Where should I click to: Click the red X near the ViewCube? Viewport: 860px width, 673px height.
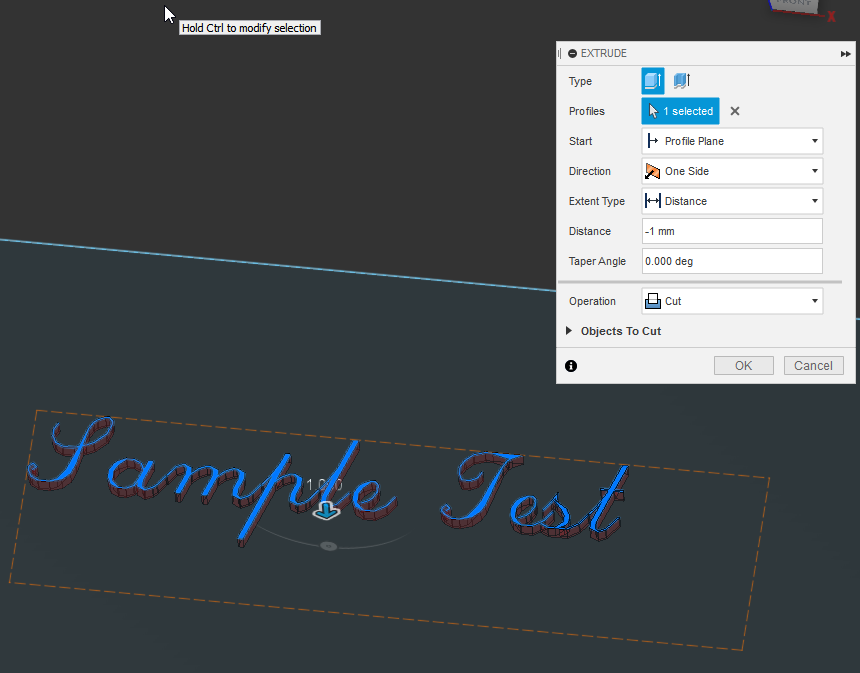tap(830, 17)
